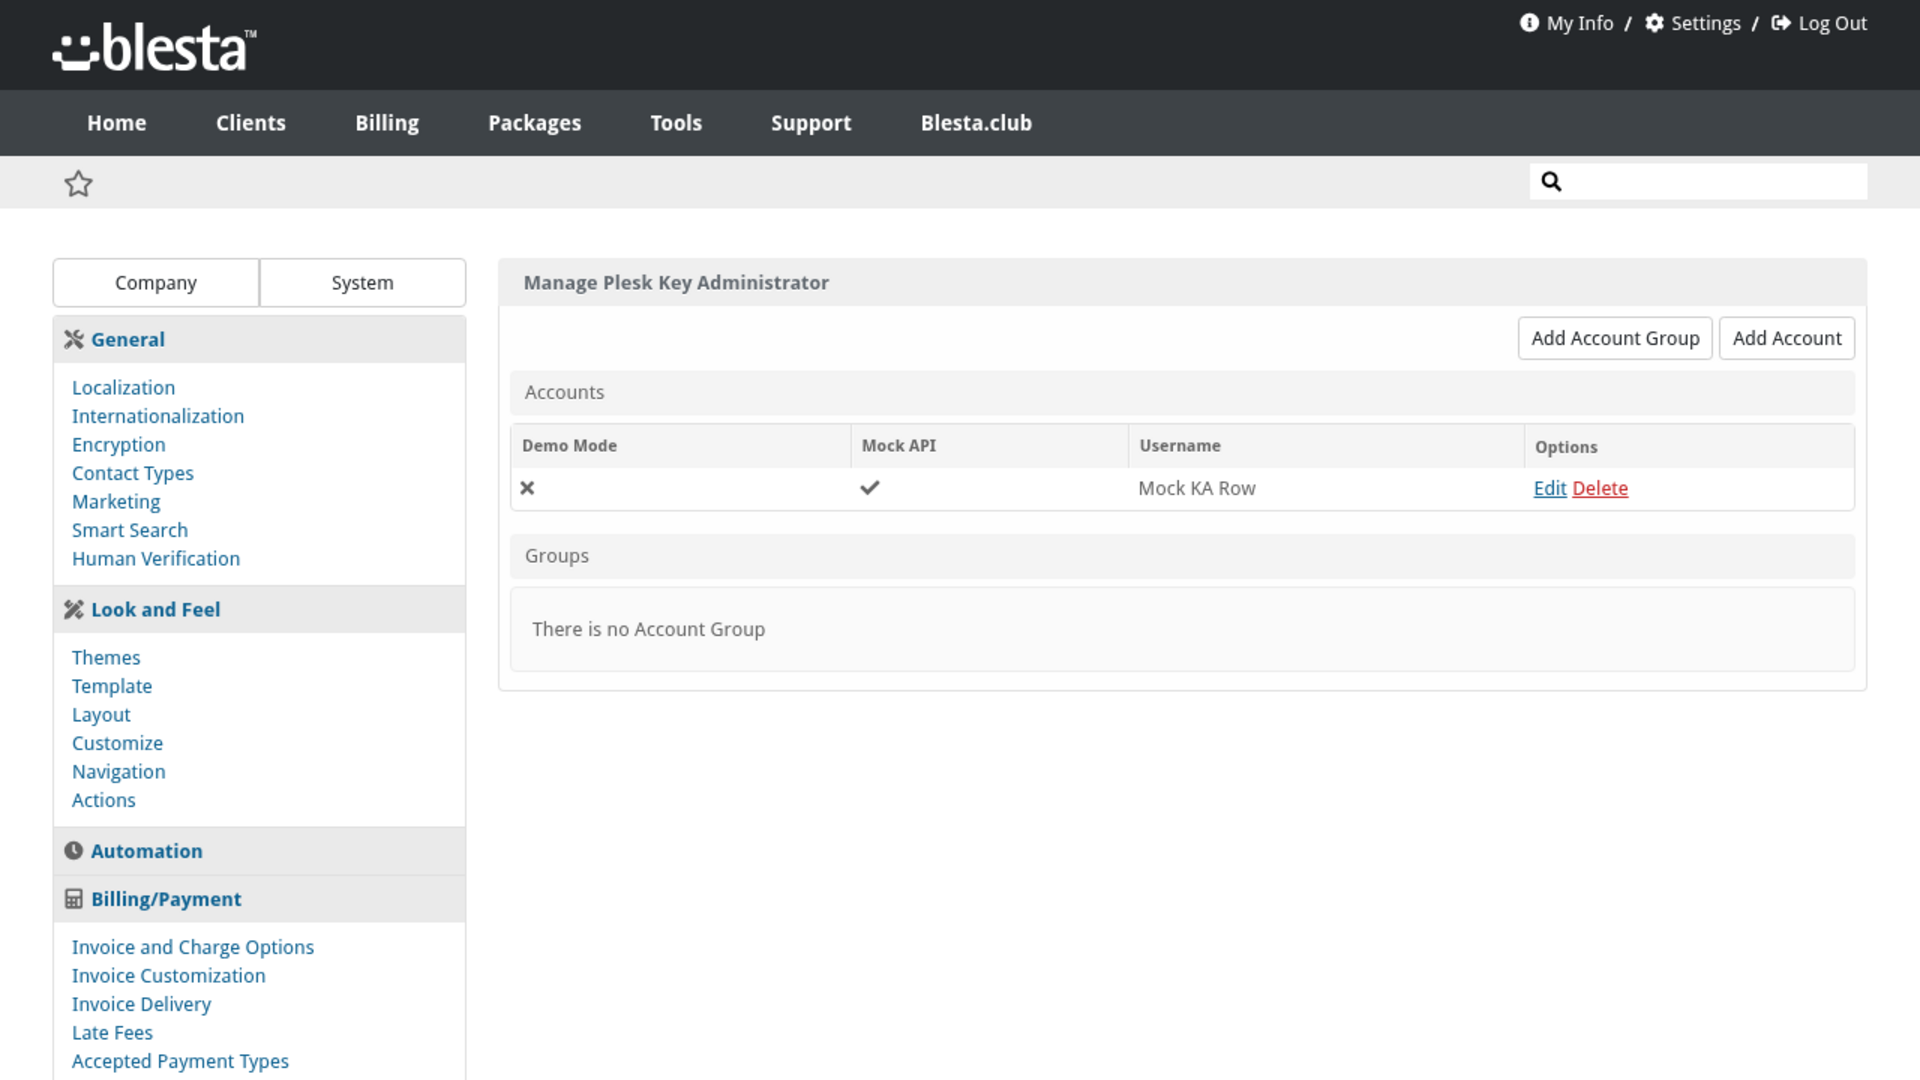The image size is (1920, 1080).
Task: Open the Packages menu
Action: (535, 123)
